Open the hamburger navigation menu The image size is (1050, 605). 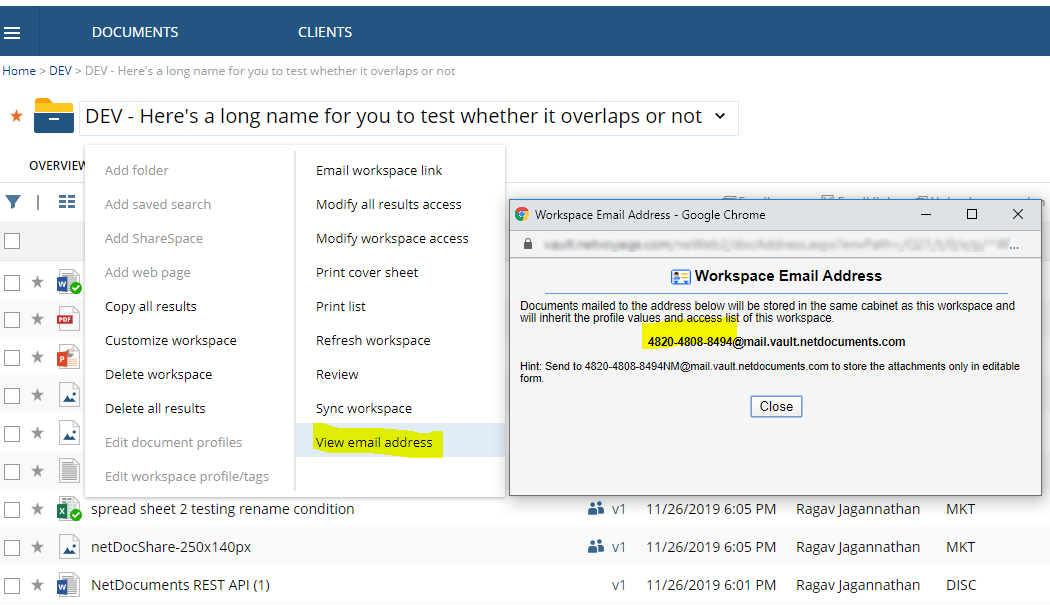(12, 33)
